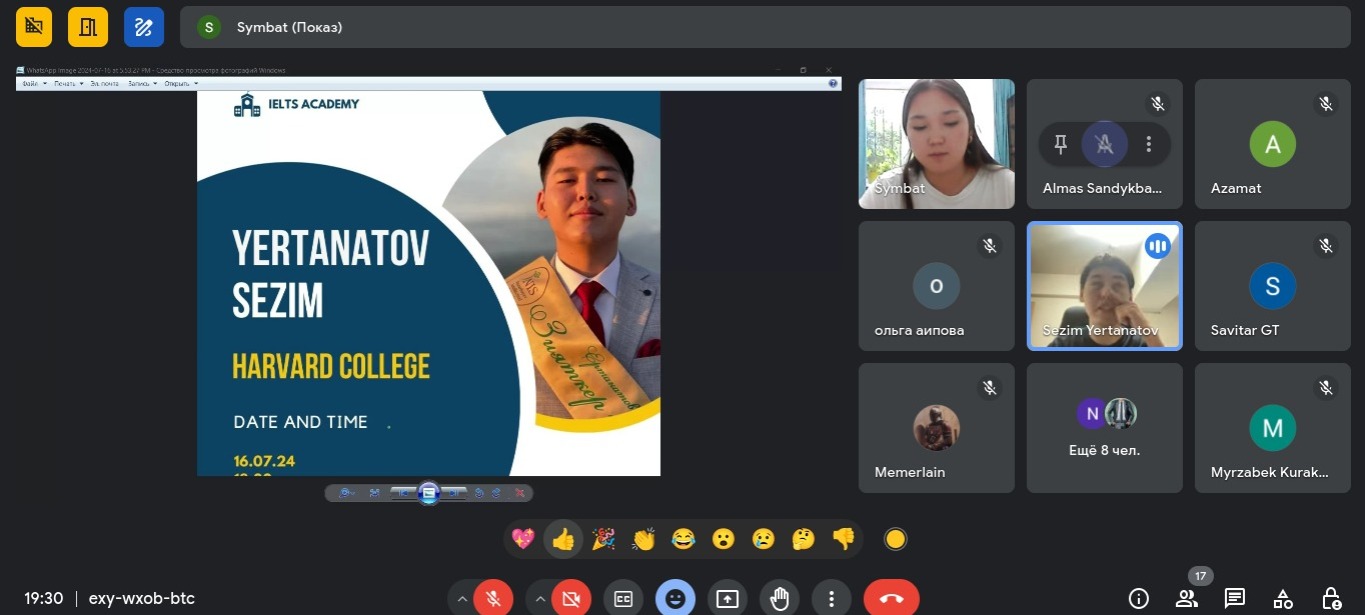Send the party popper reaction
This screenshot has height=615, width=1365.
point(603,539)
